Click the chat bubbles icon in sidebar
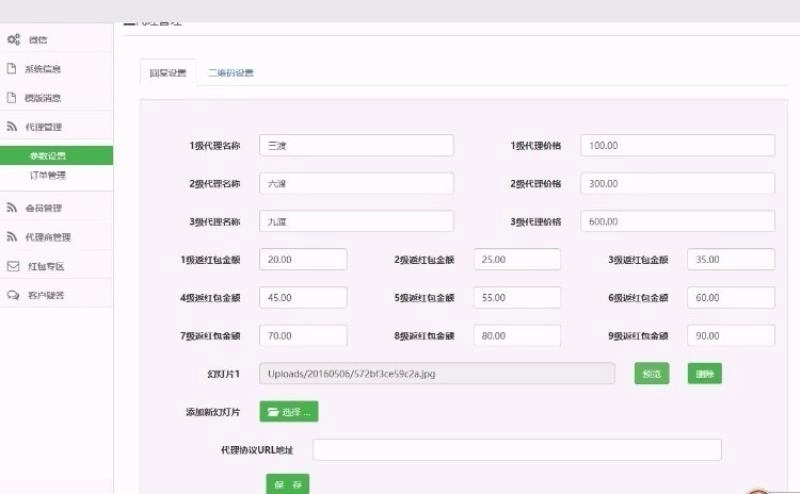800x494 pixels. click(x=13, y=295)
